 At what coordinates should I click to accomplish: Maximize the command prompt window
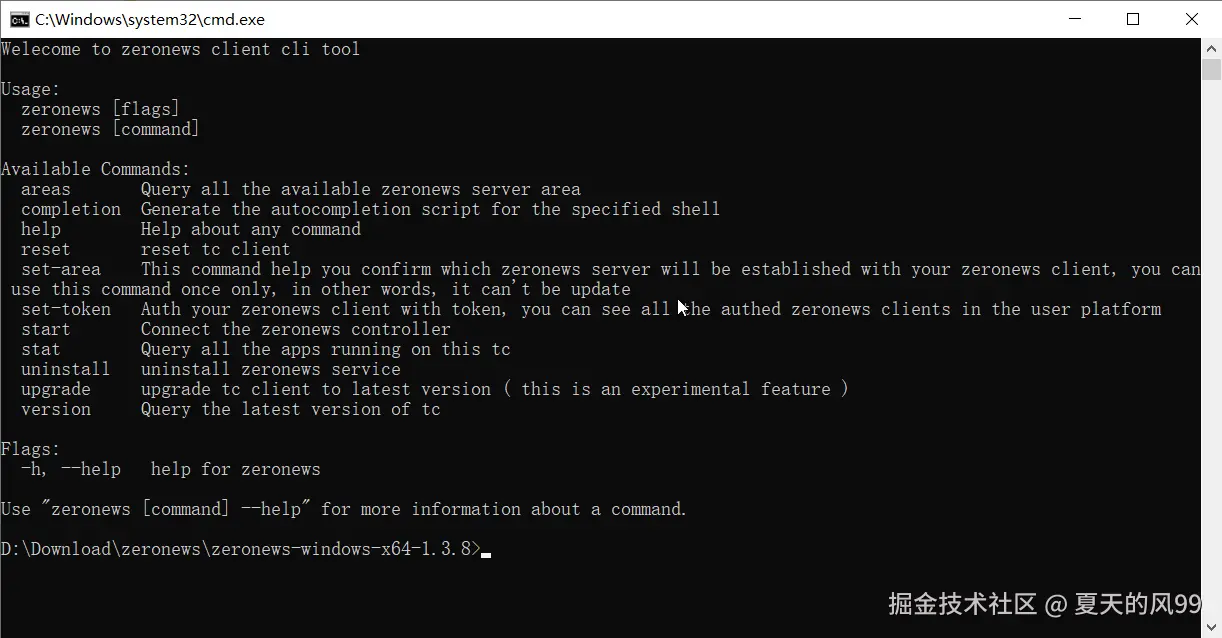click(1133, 19)
